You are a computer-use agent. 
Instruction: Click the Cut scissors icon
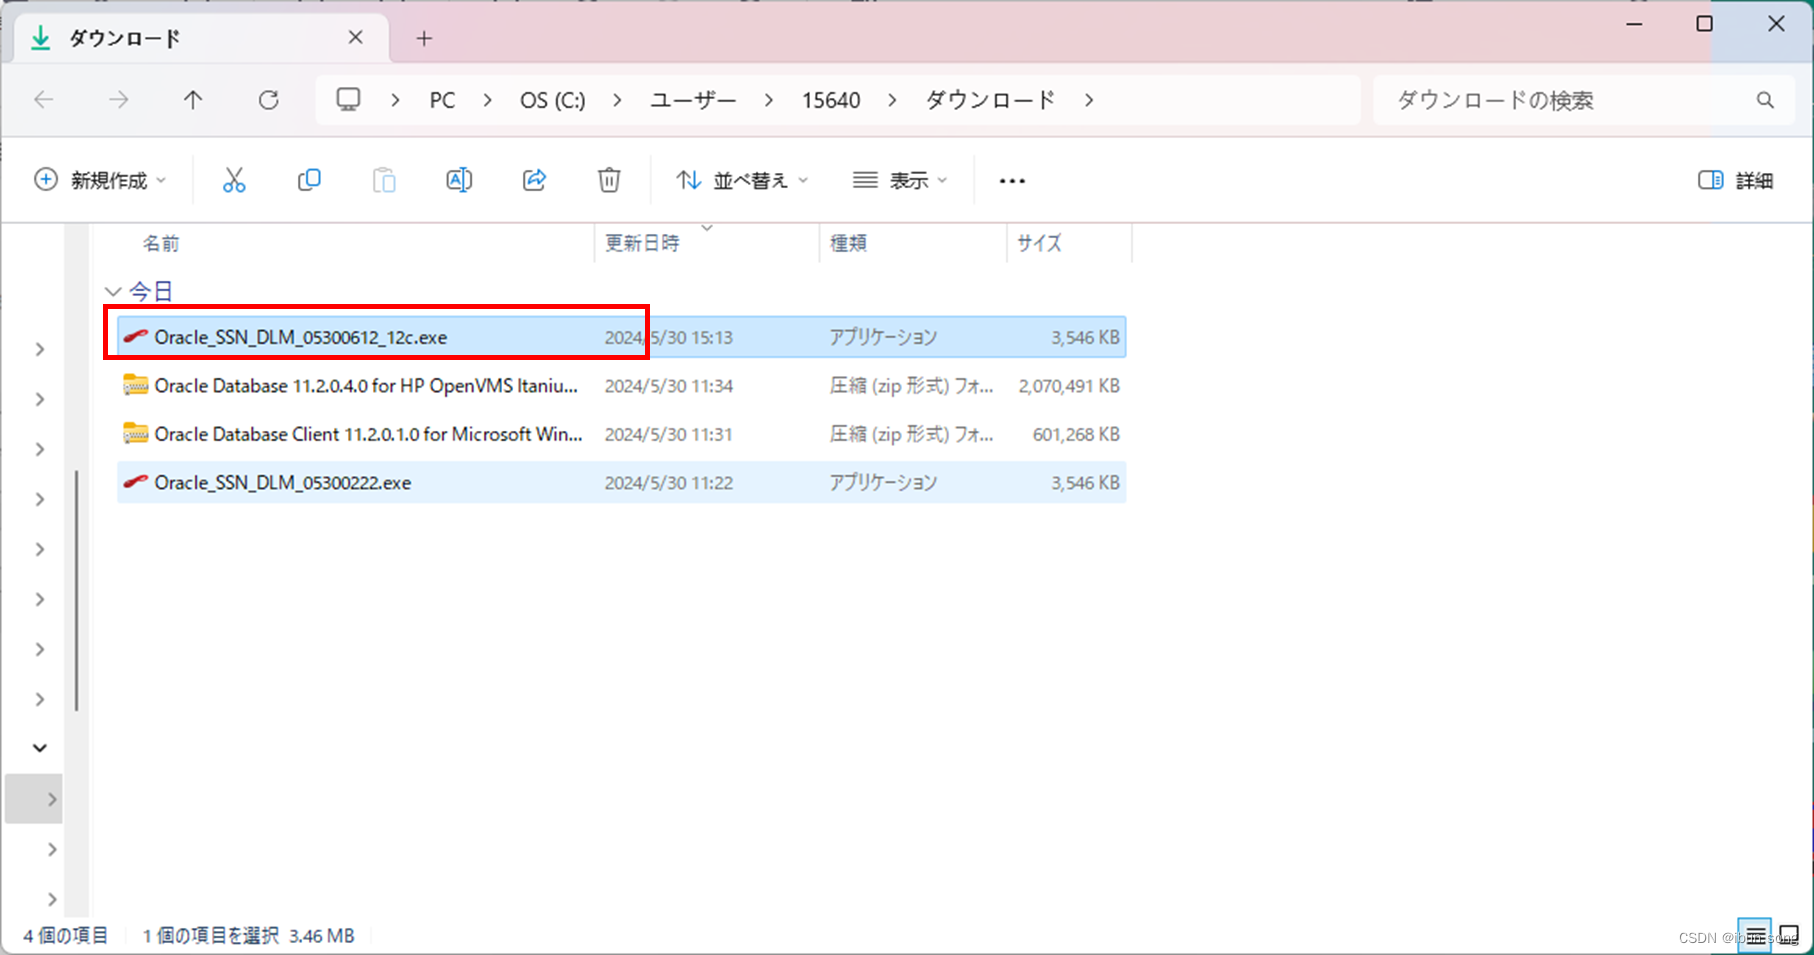pyautogui.click(x=234, y=180)
